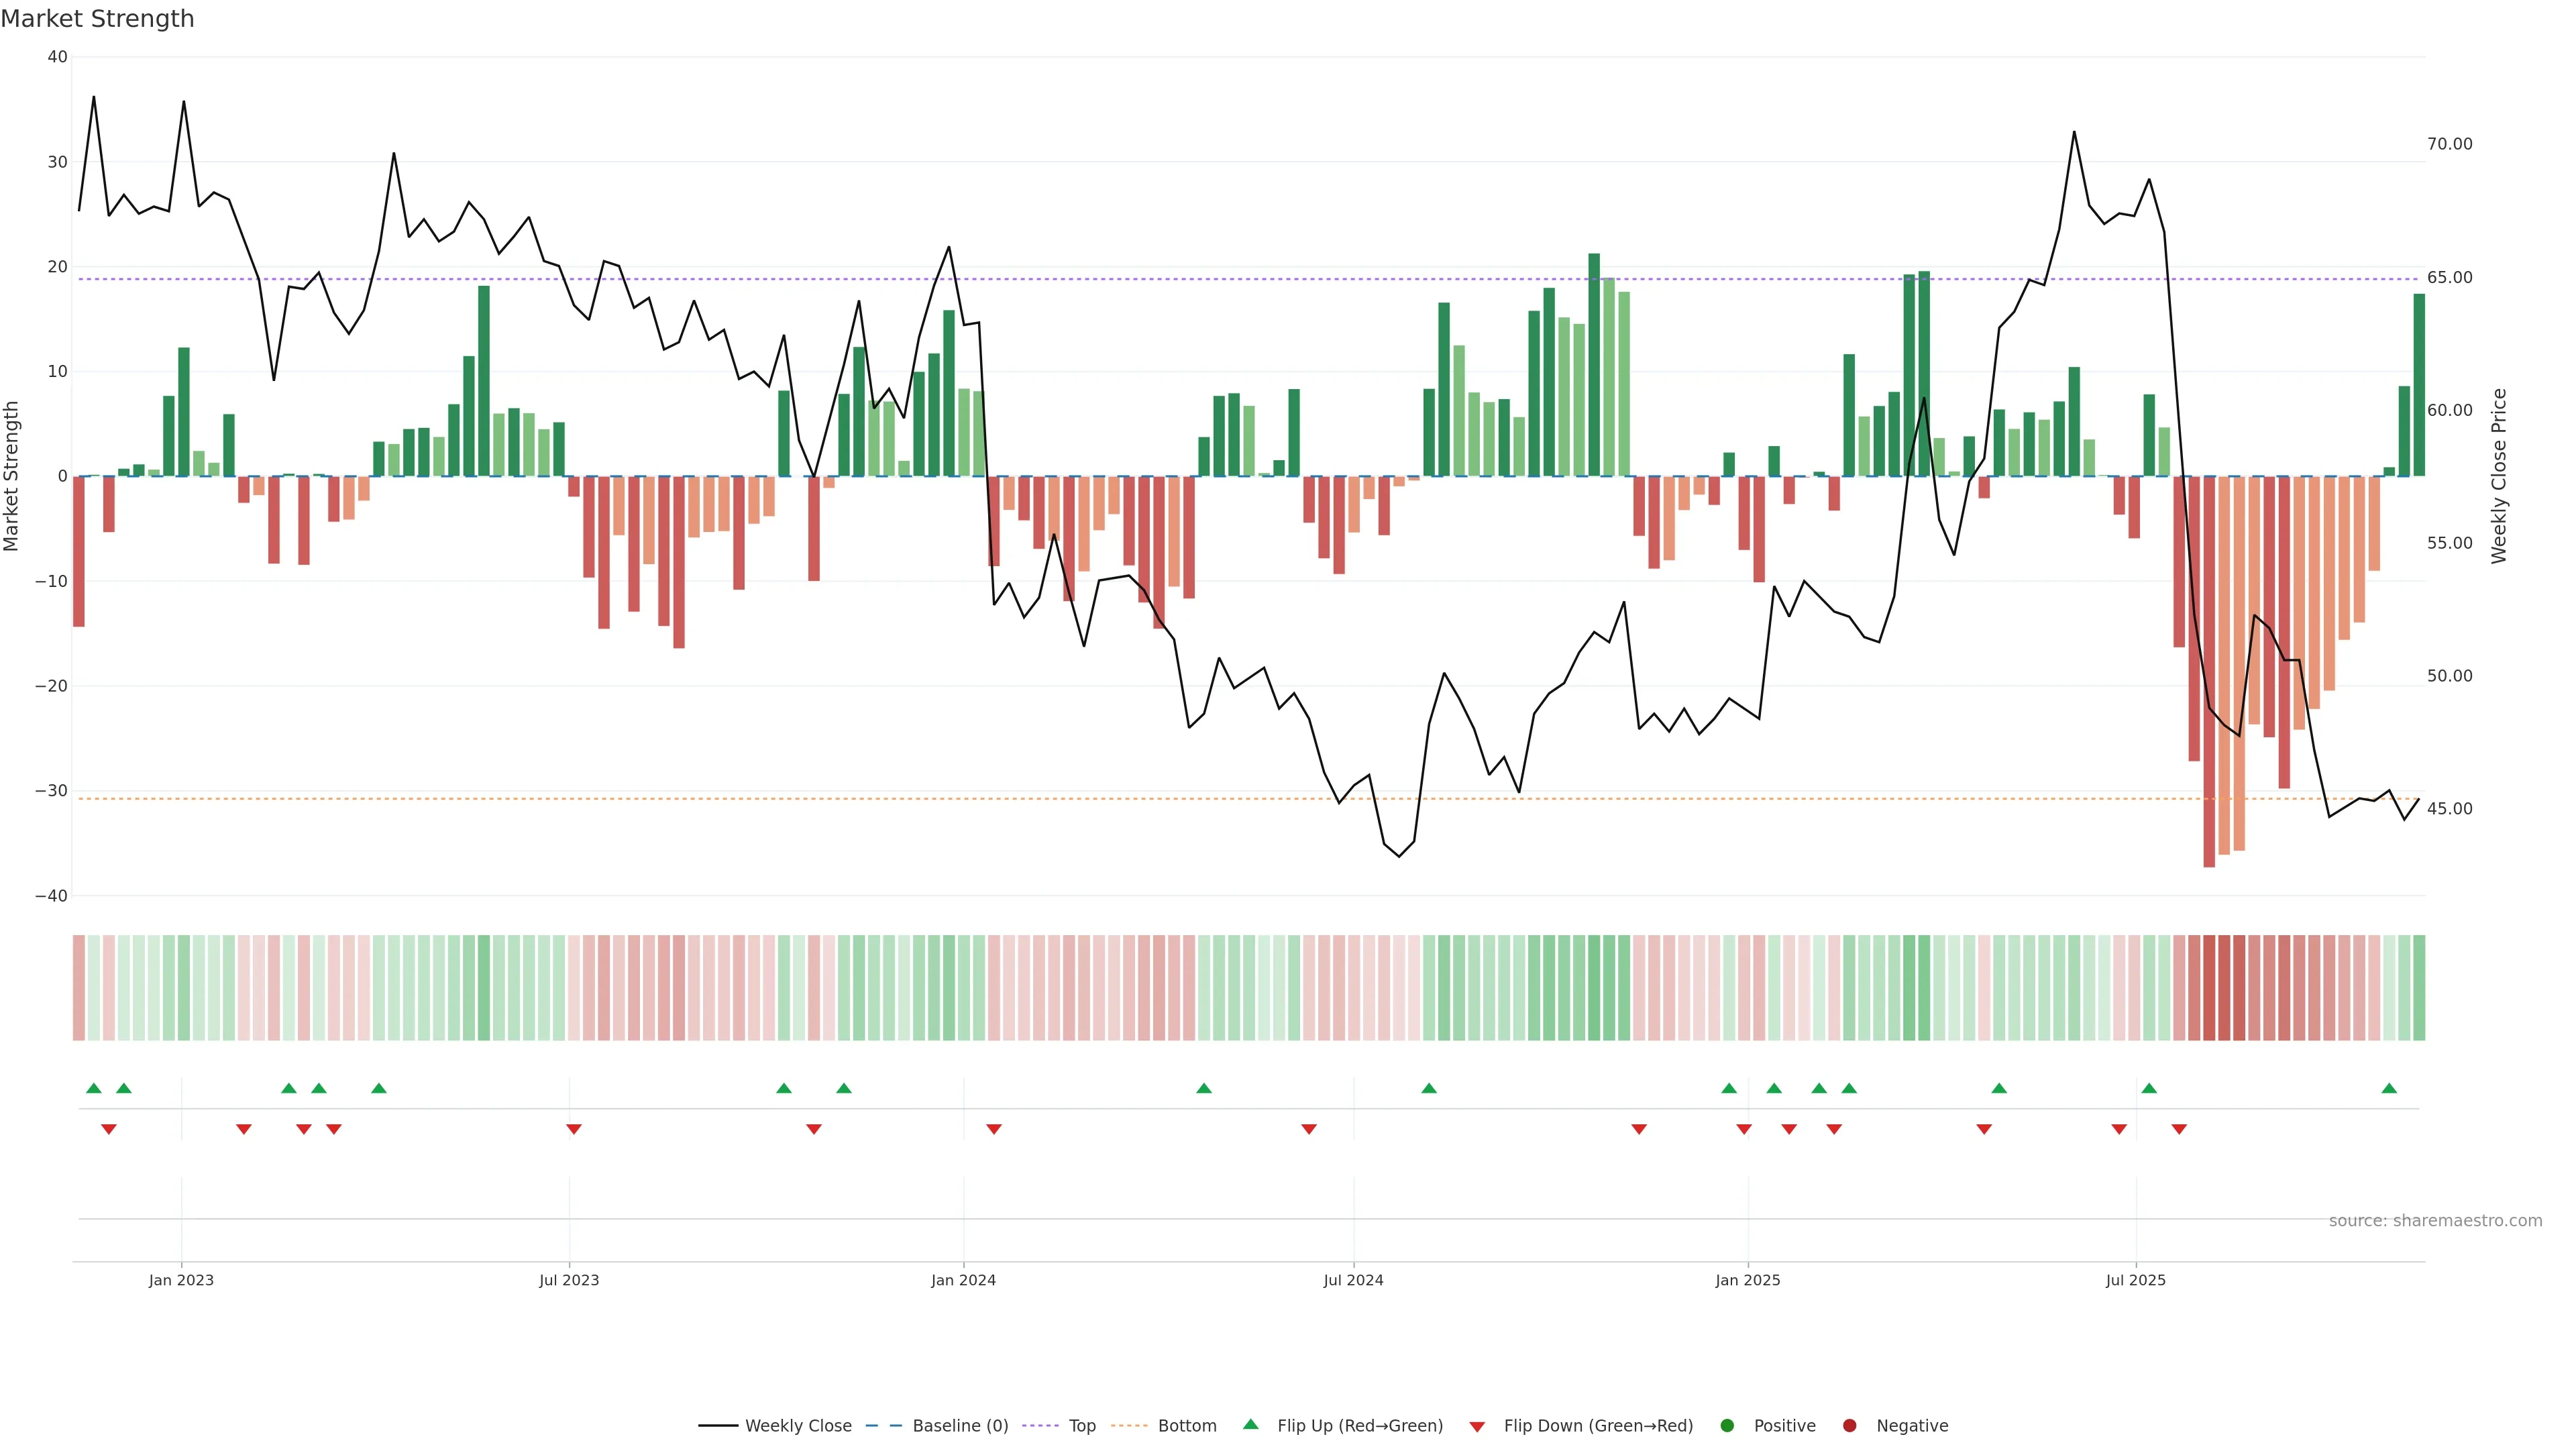Click the Positive green circle legend icon
This screenshot has width=2576, height=1449.
[x=1727, y=1426]
